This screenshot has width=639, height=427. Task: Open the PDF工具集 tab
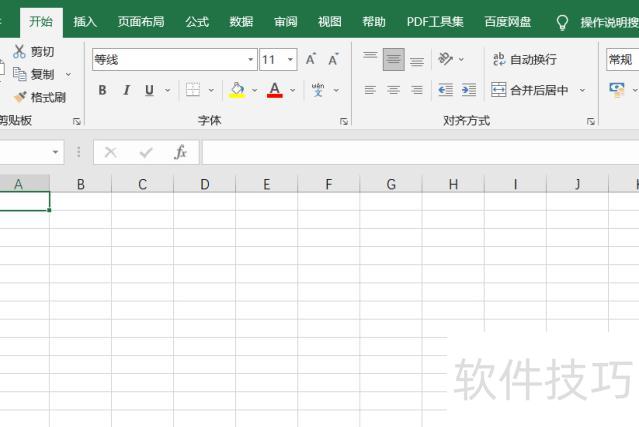pos(435,22)
